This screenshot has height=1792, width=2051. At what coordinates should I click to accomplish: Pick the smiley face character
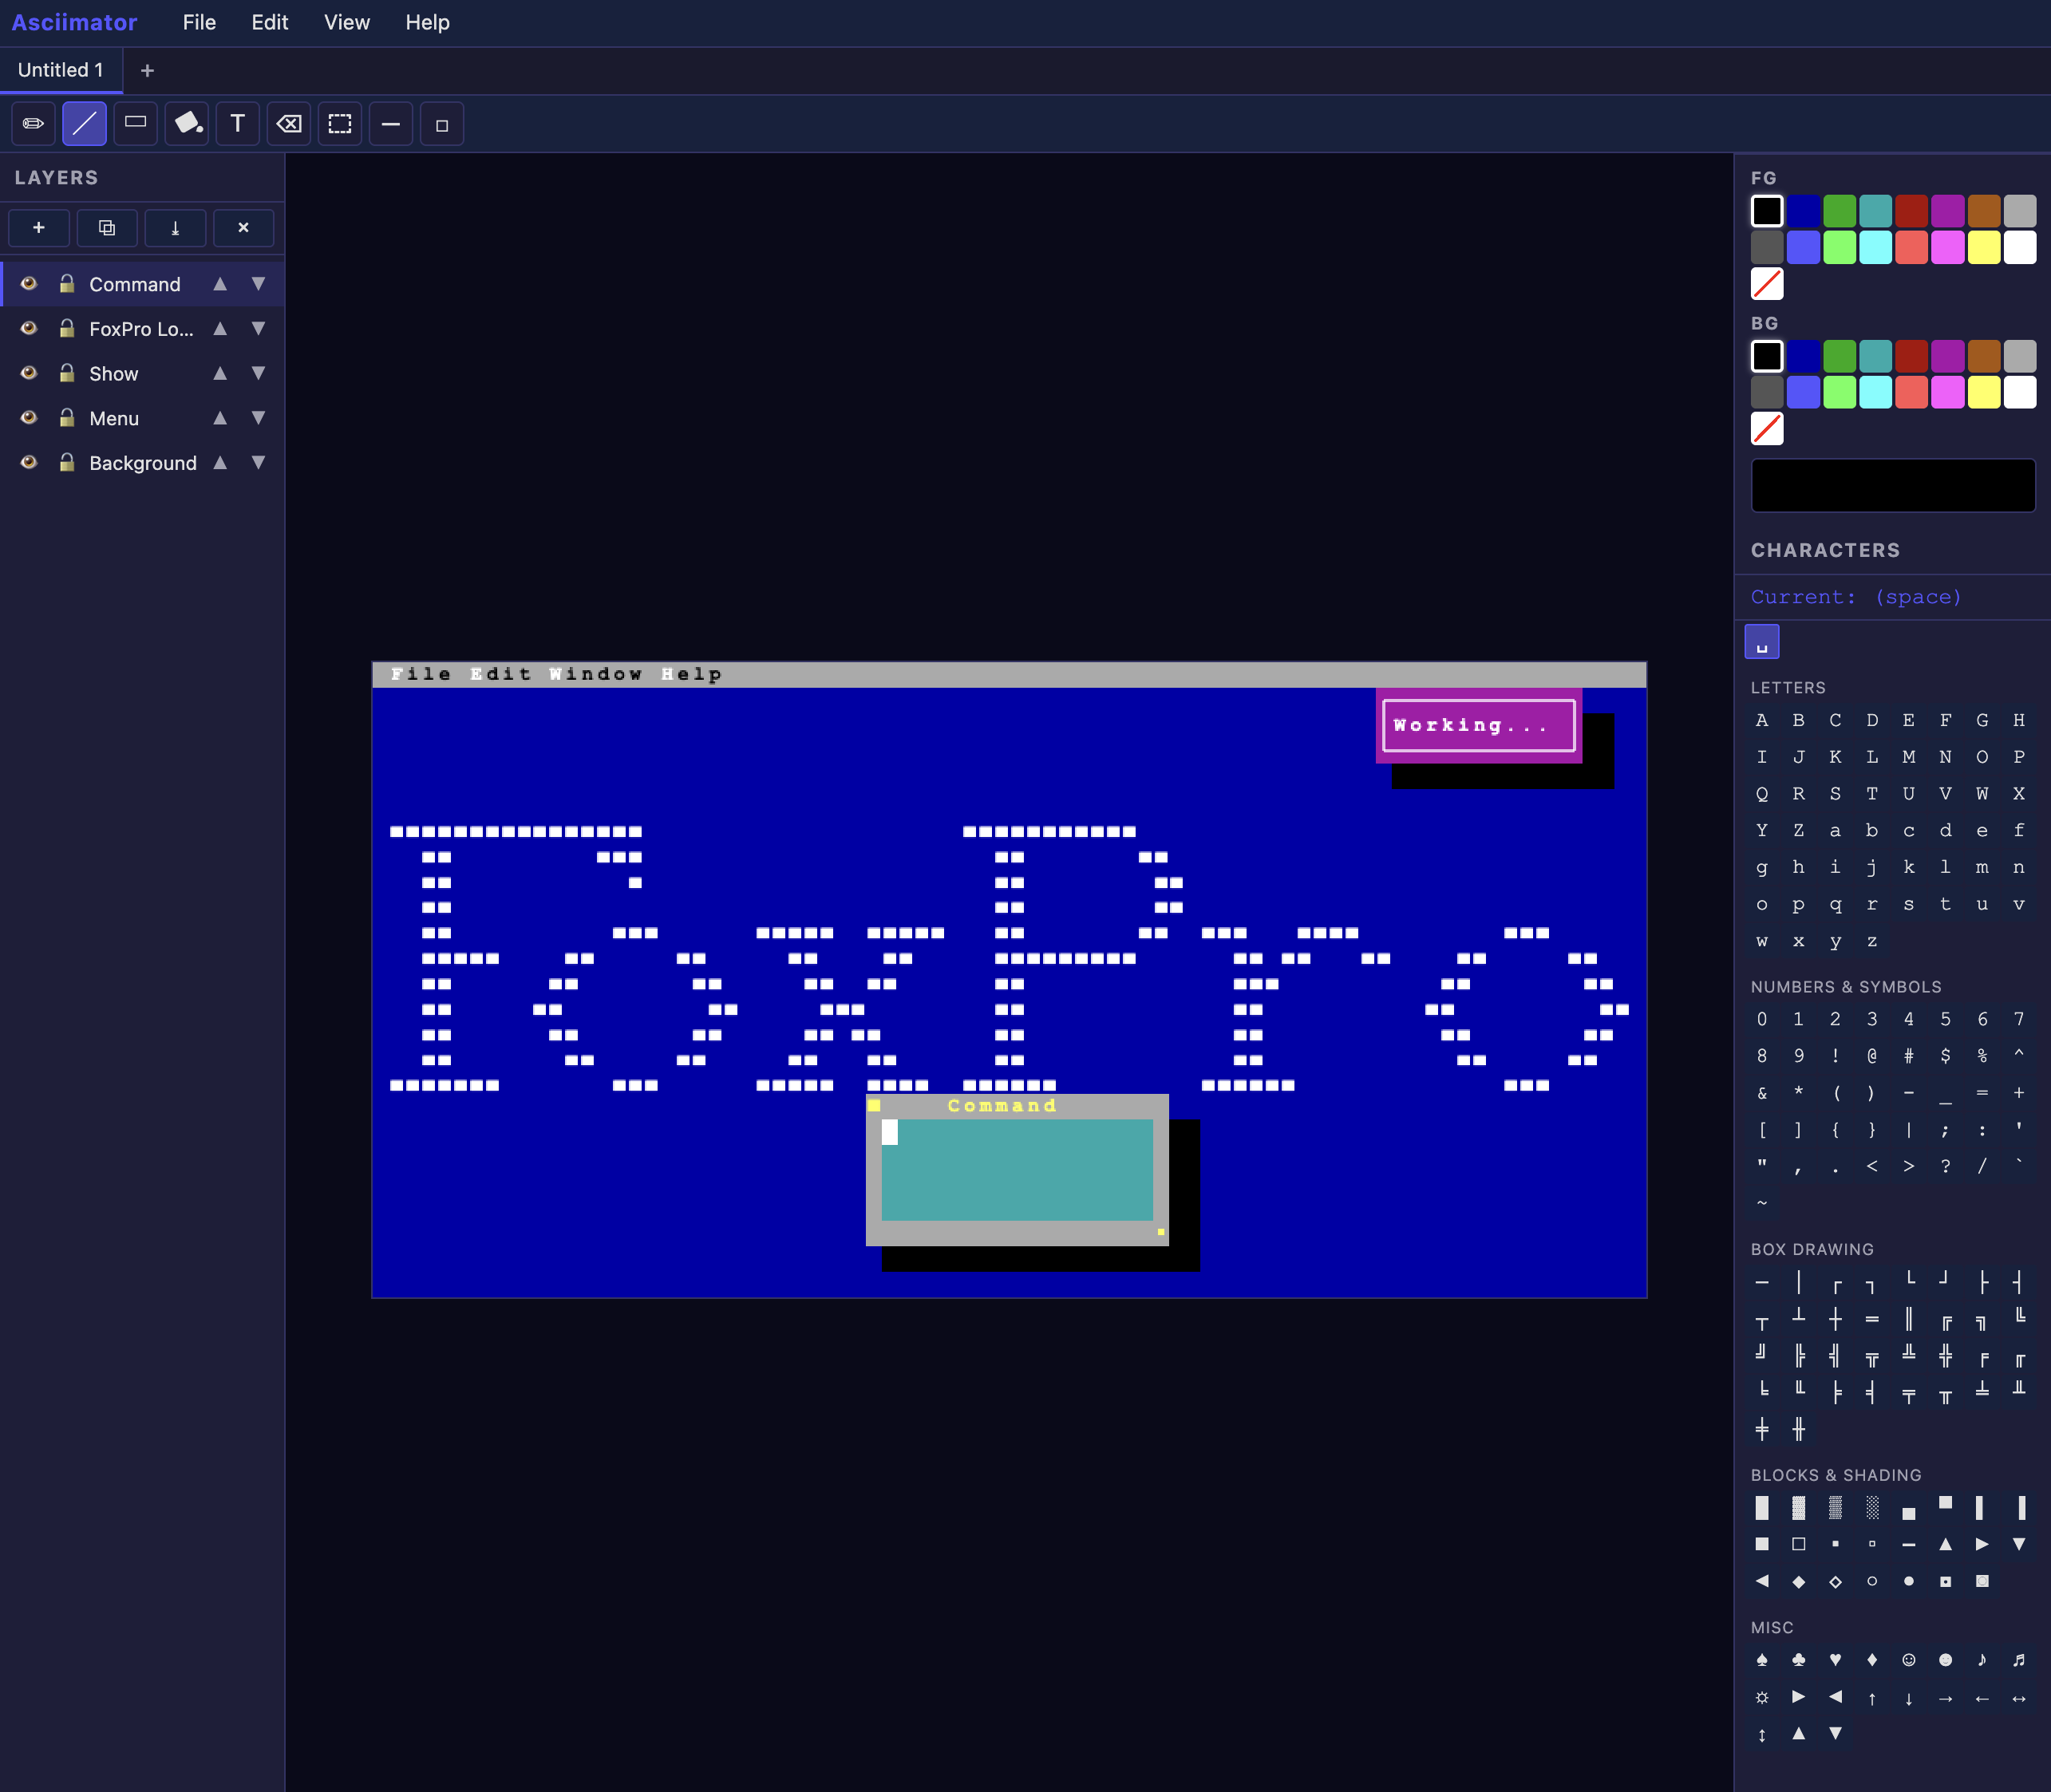click(x=1909, y=1660)
